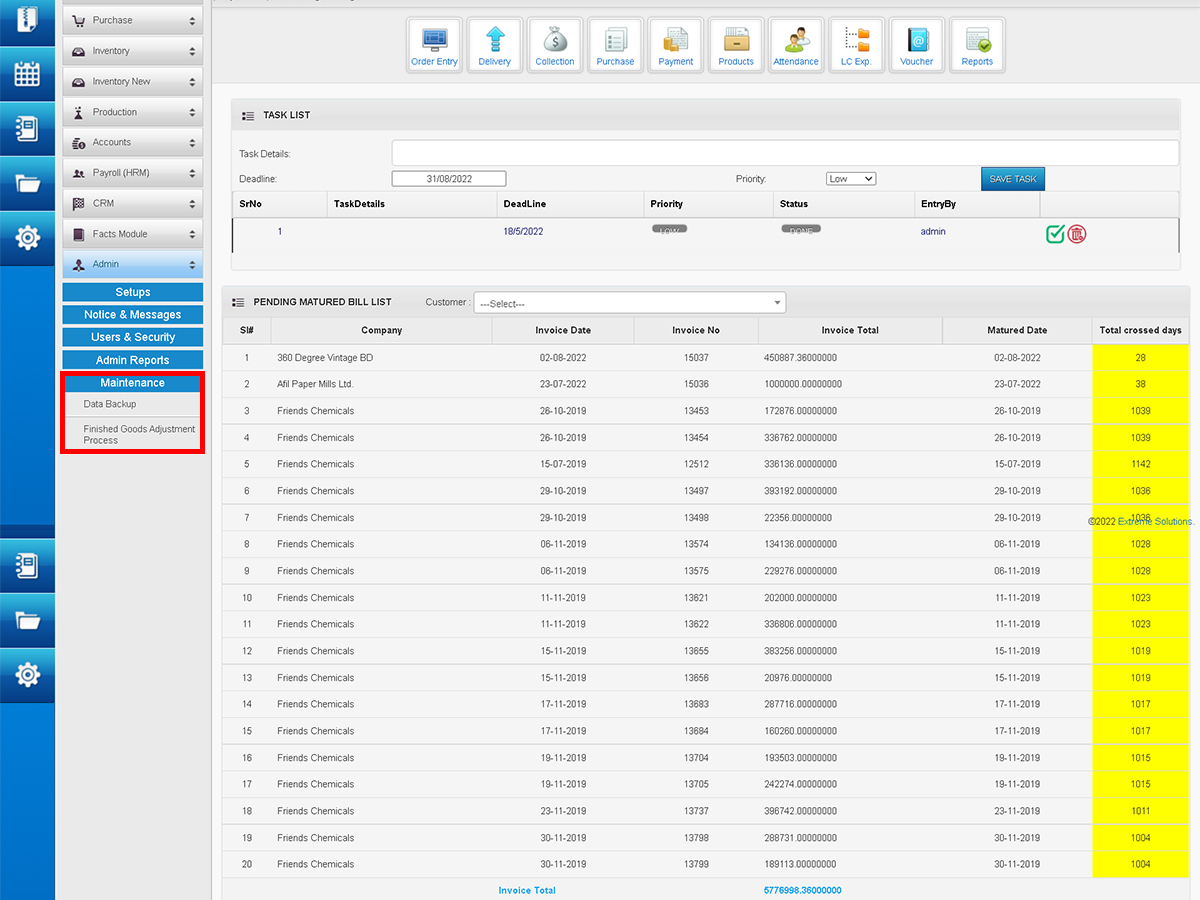Open Finished Goods Adjustment Process link
This screenshot has height=900, width=1200.
coord(139,434)
